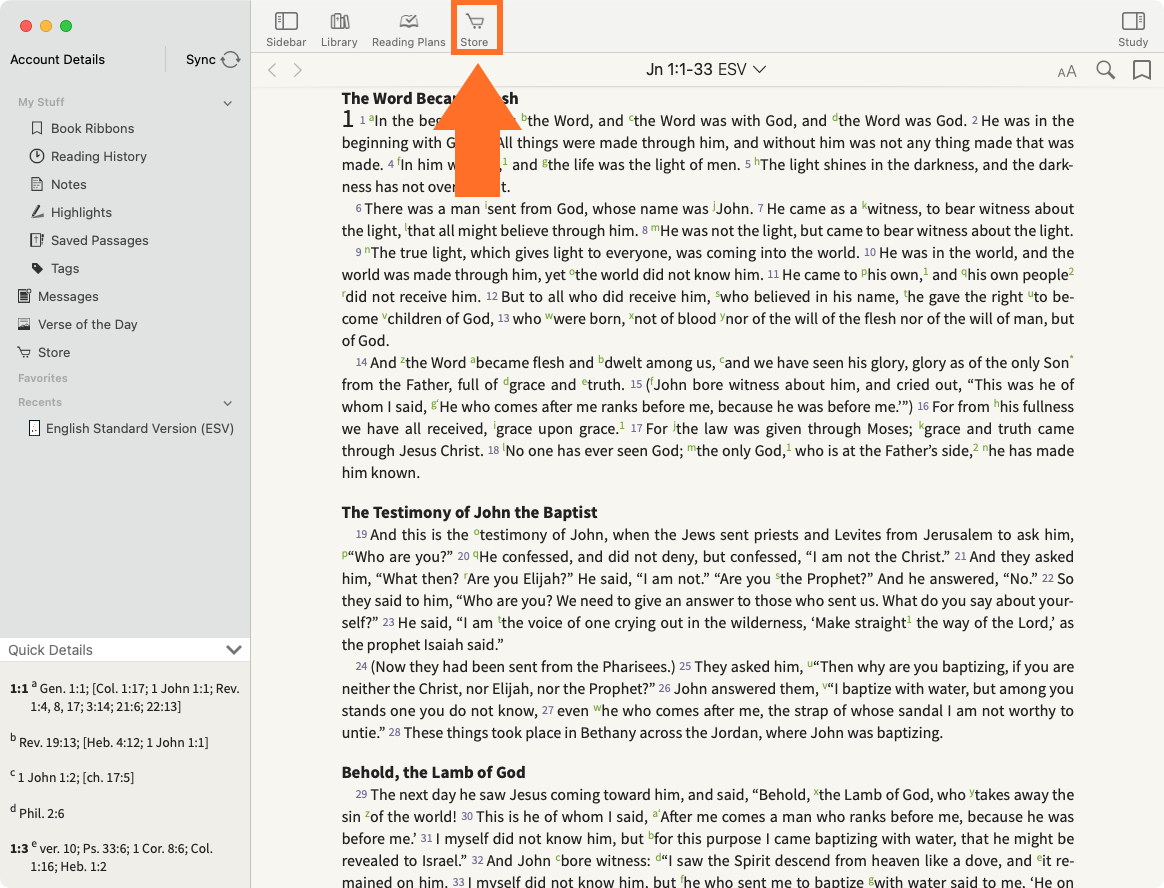Click verse number 19 in the passage
1164x888 pixels.
tap(362, 534)
